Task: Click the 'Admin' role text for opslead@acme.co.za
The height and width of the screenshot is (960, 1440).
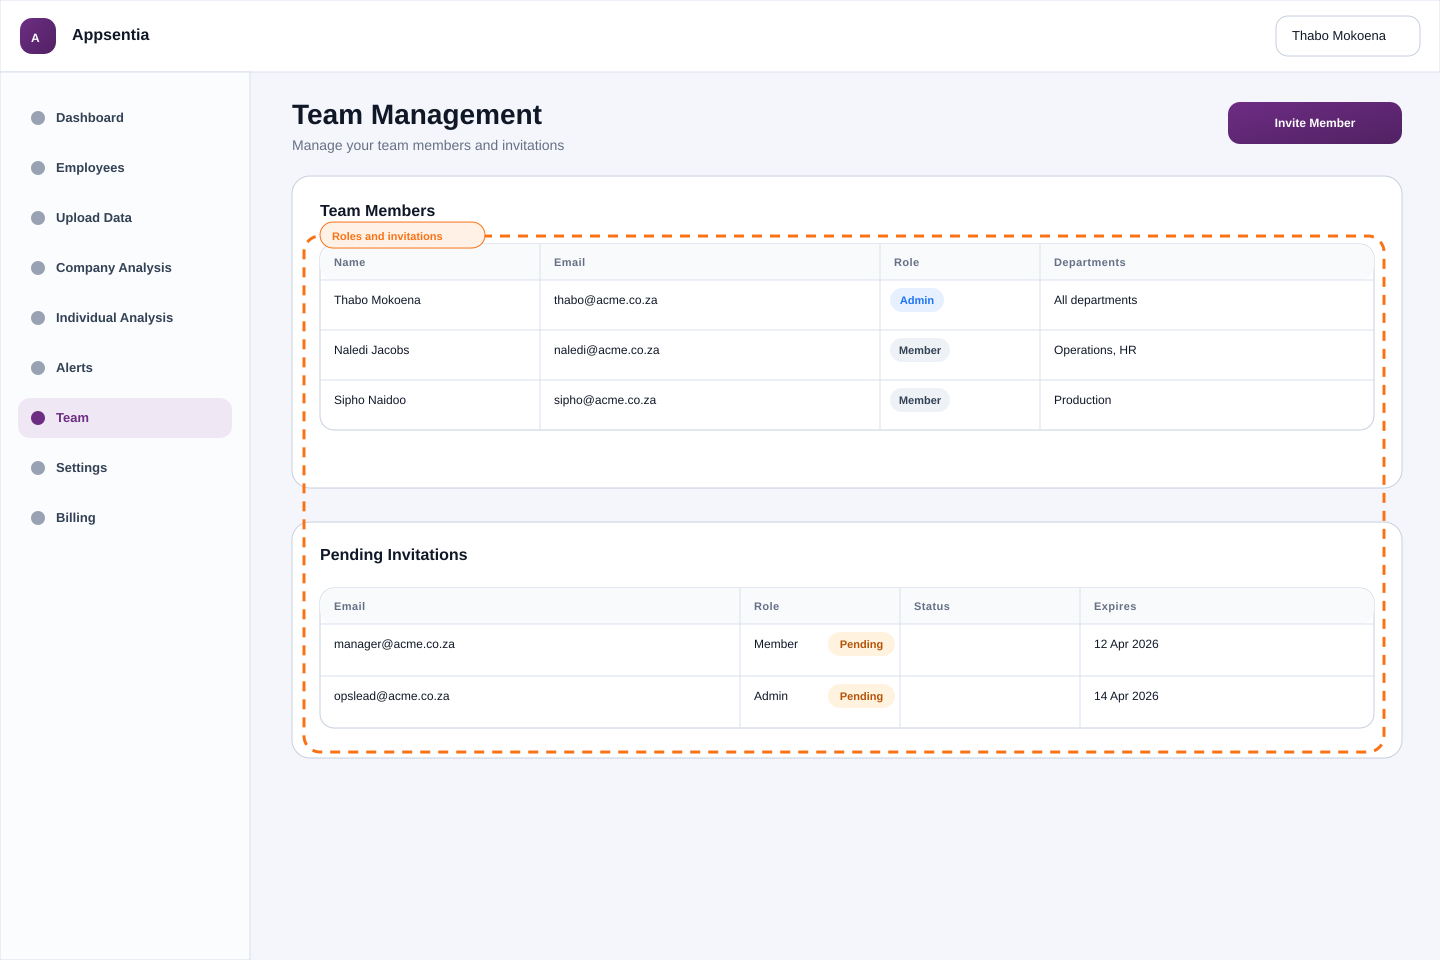Action: coord(771,696)
